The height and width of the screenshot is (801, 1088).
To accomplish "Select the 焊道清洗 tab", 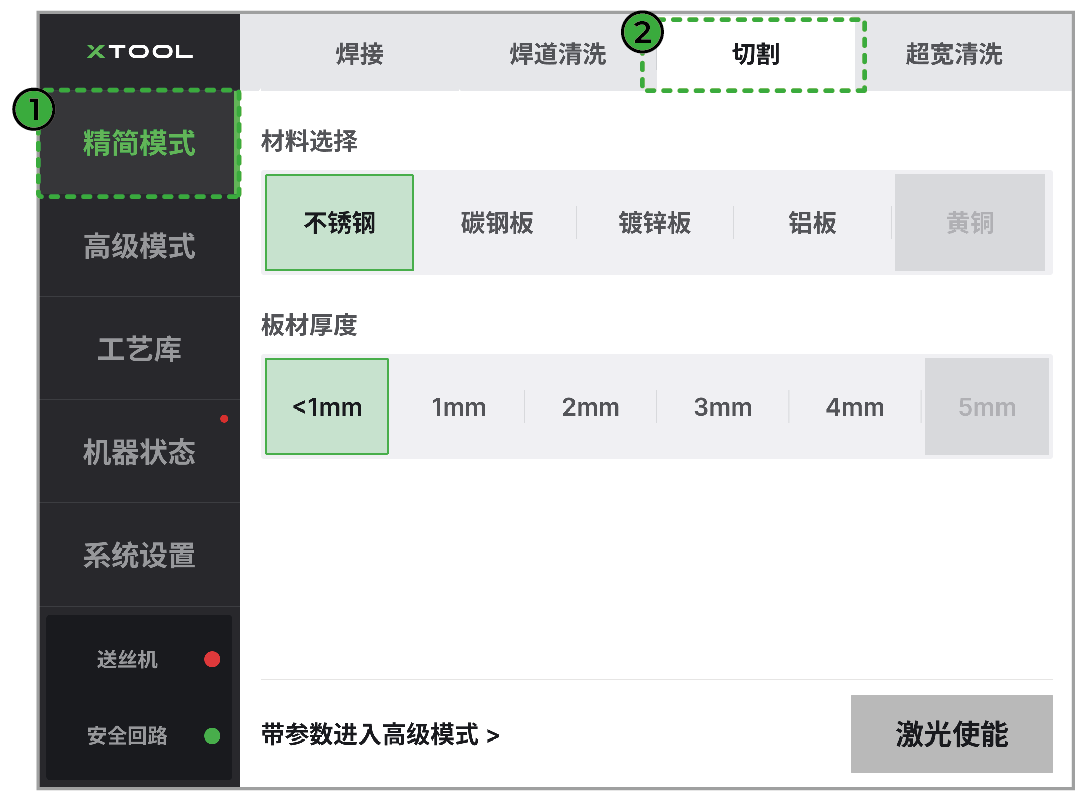I will click(558, 53).
